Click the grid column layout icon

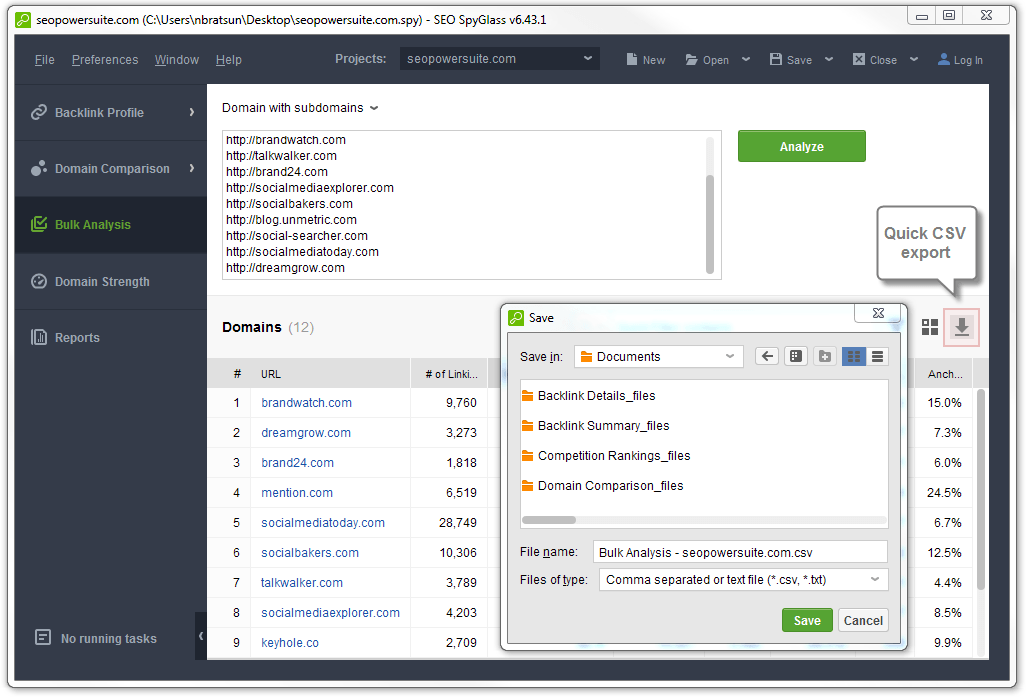pos(929,327)
